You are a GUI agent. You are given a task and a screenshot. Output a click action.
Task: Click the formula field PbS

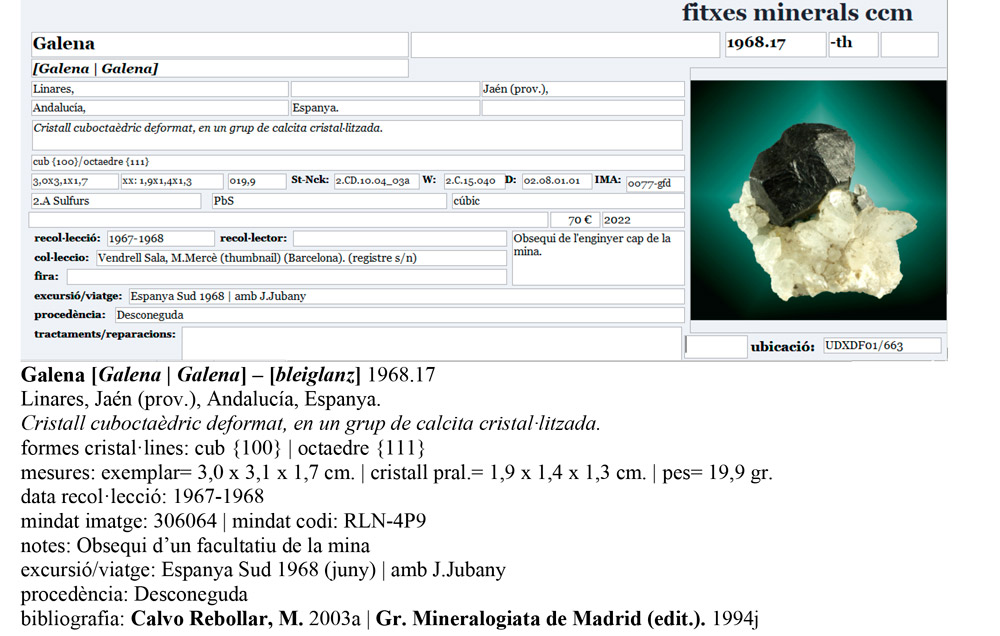tap(329, 201)
